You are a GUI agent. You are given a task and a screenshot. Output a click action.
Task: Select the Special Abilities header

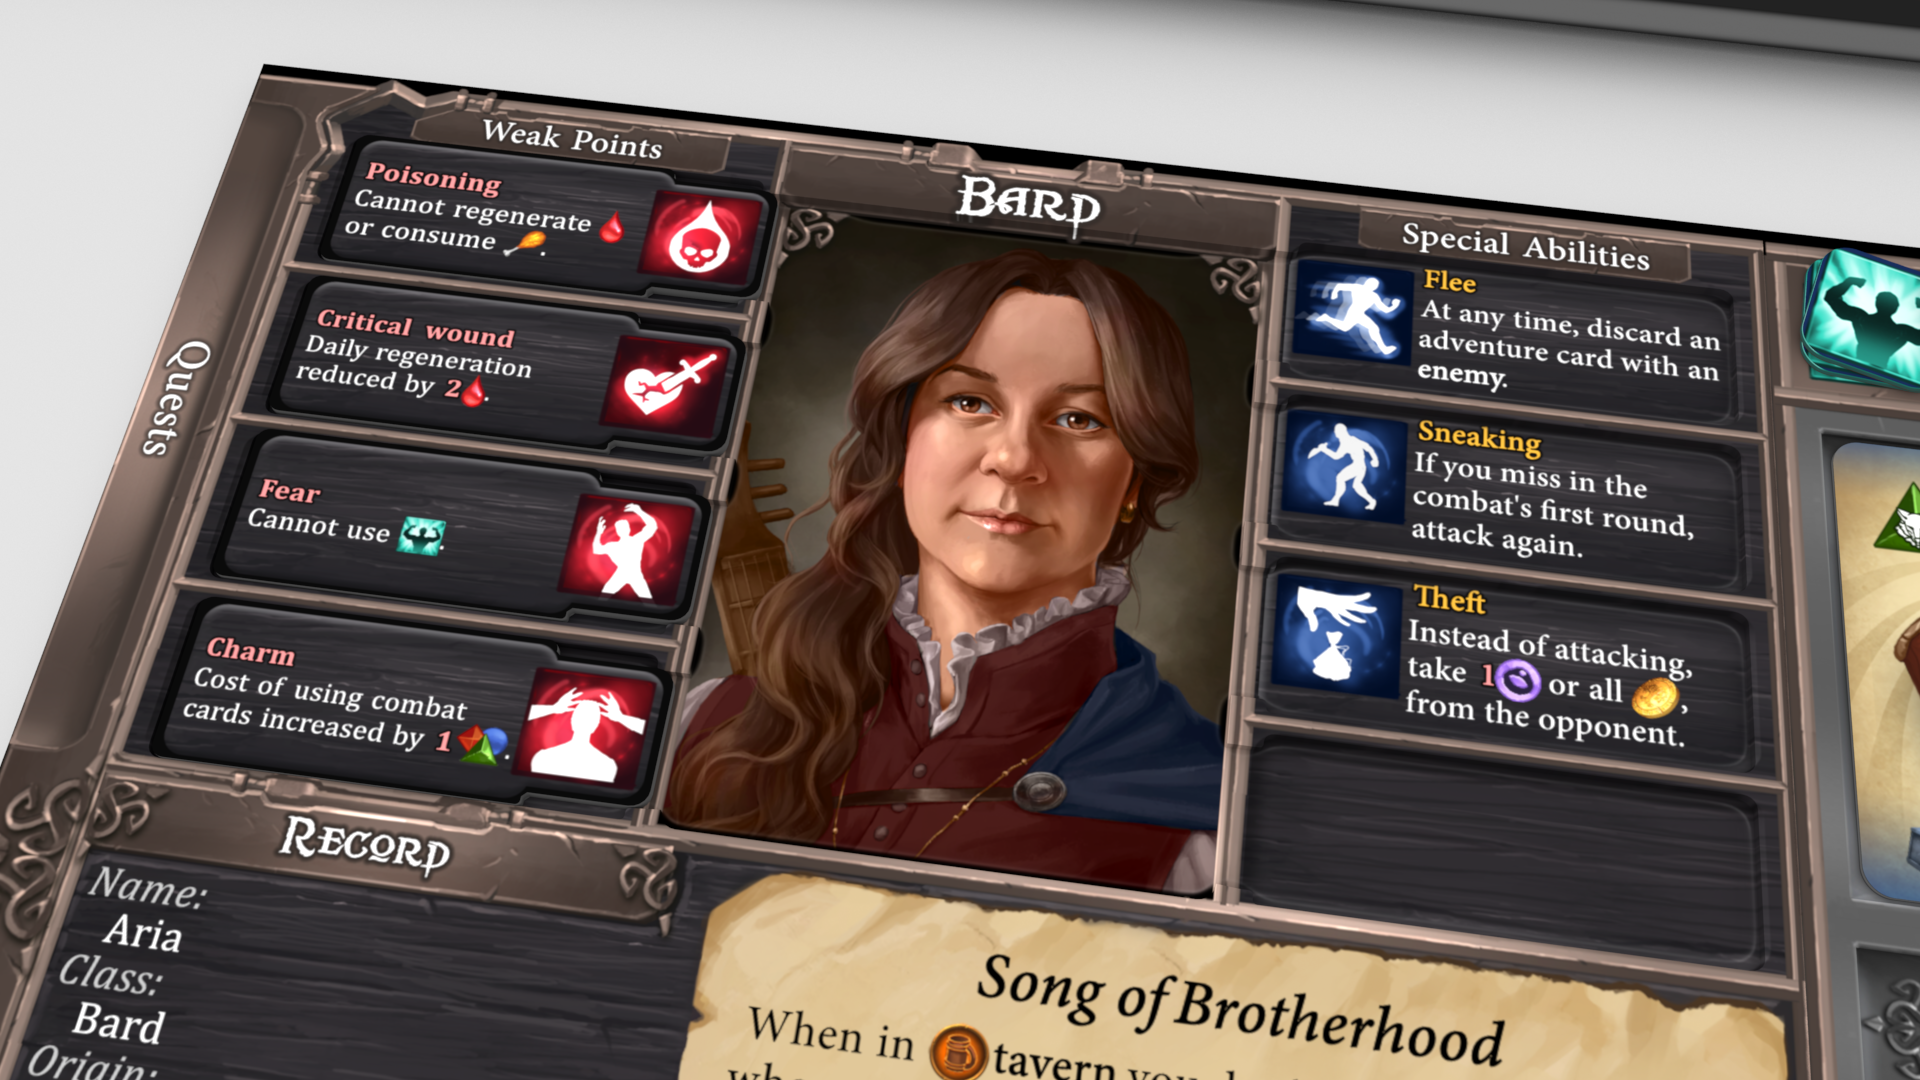click(1525, 246)
